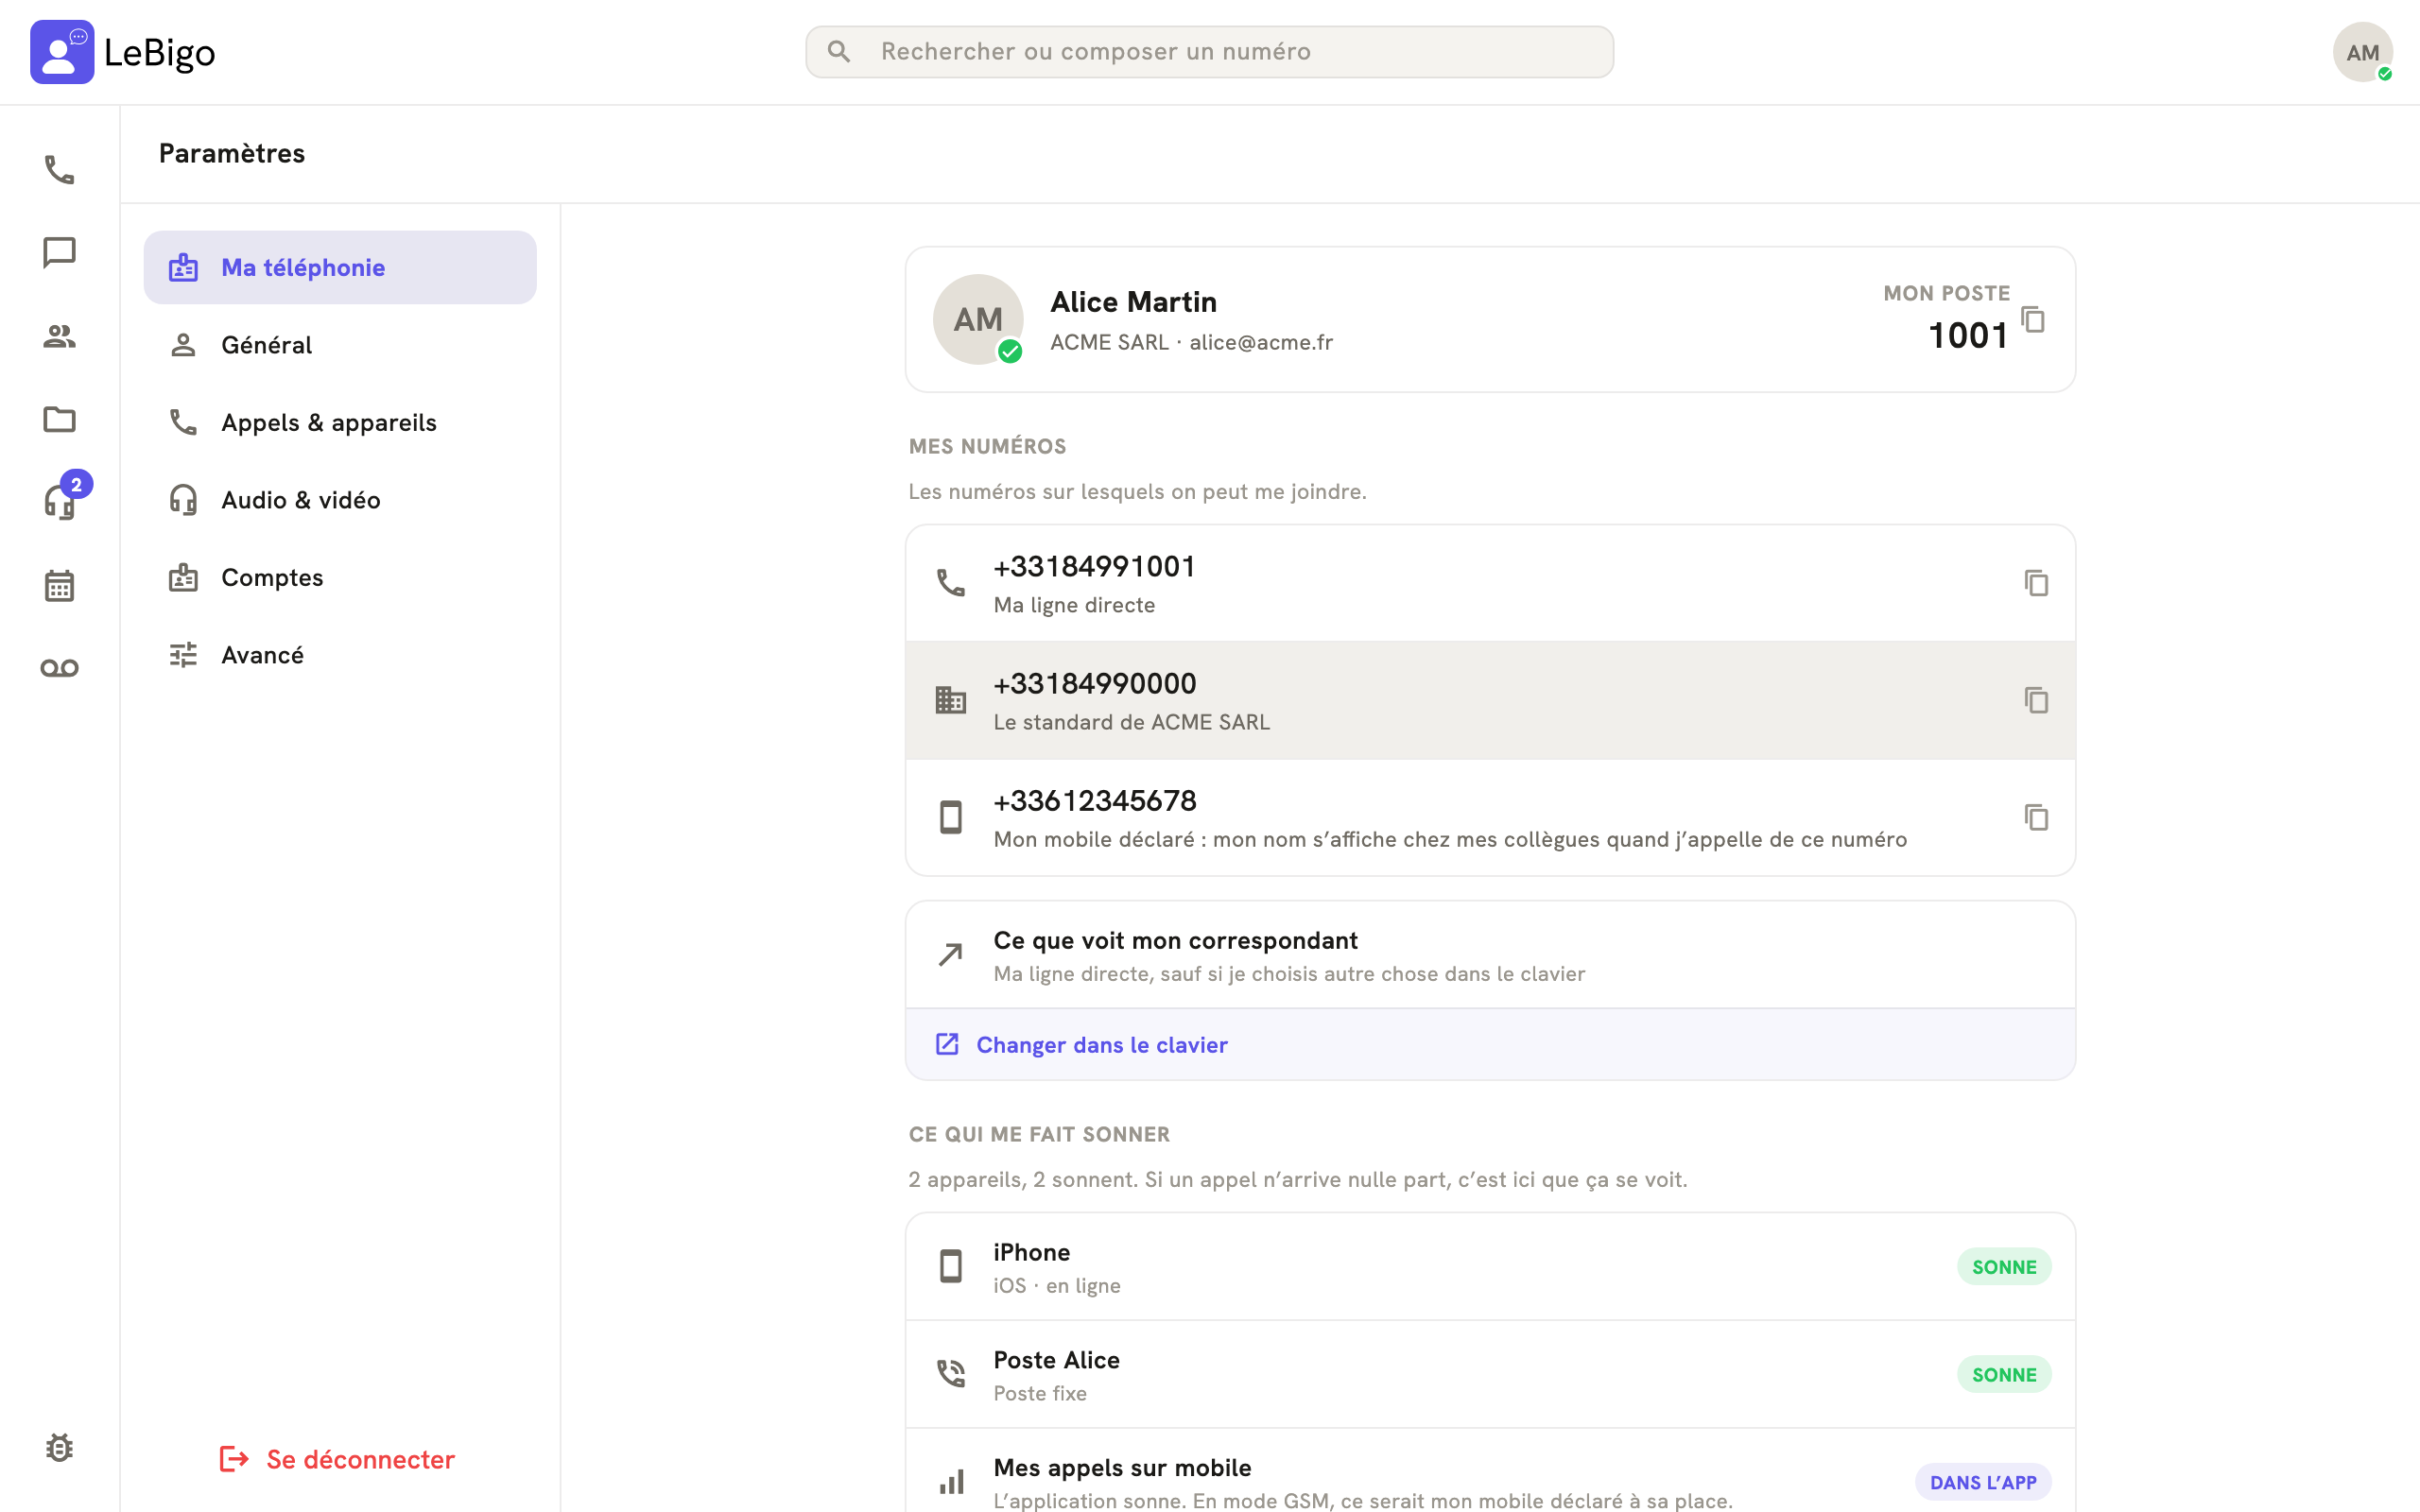This screenshot has width=2420, height=1512.
Task: Copy the standard number +33184990000
Action: (x=2036, y=700)
